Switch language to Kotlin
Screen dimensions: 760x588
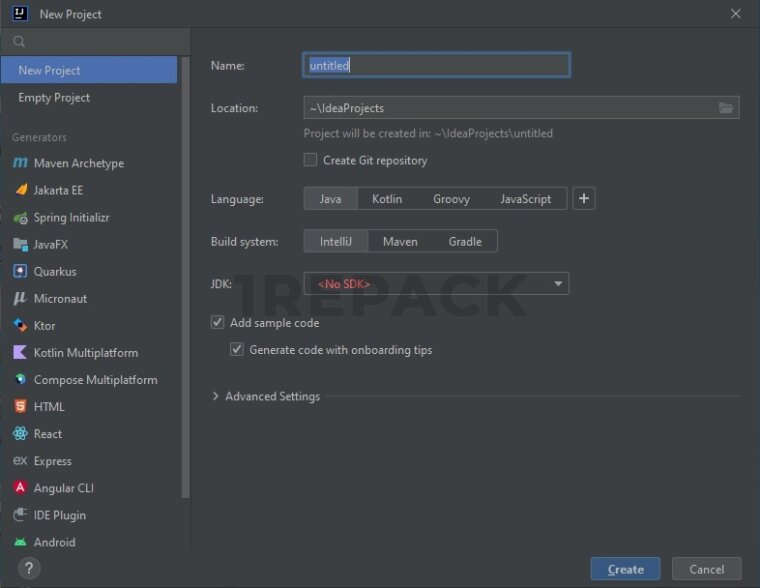coord(387,199)
